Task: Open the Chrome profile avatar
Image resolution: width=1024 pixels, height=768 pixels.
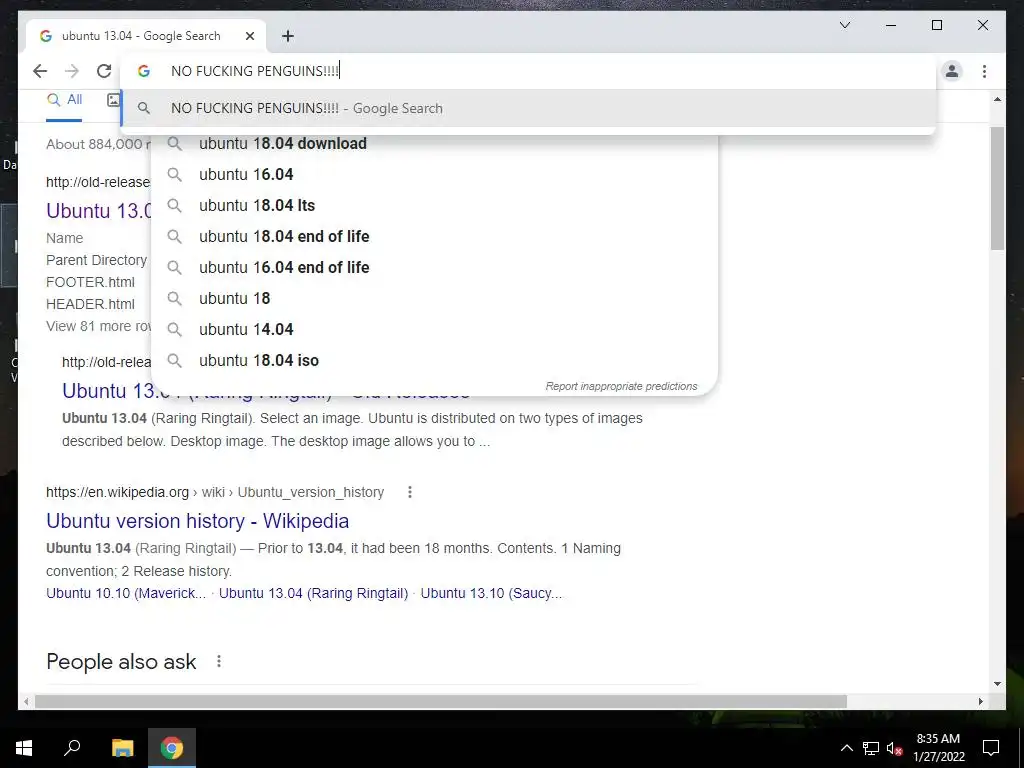Action: (x=952, y=71)
